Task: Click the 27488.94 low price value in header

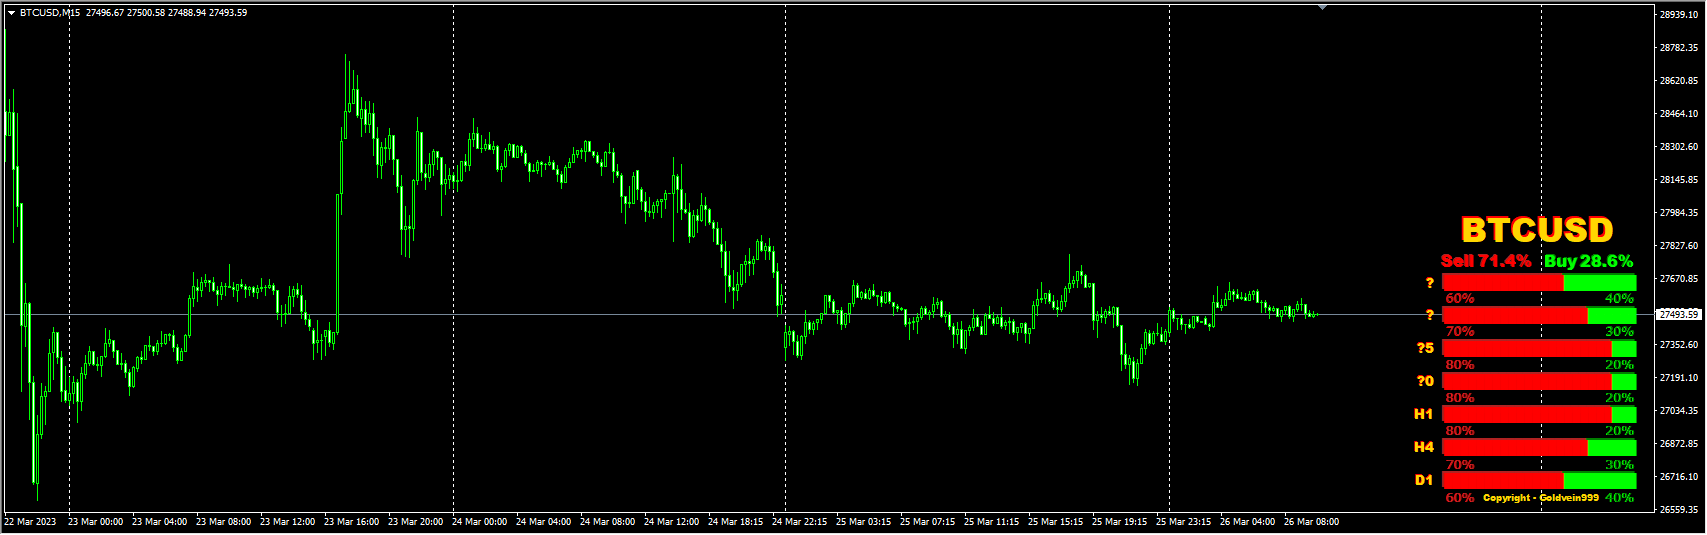Action: [187, 13]
